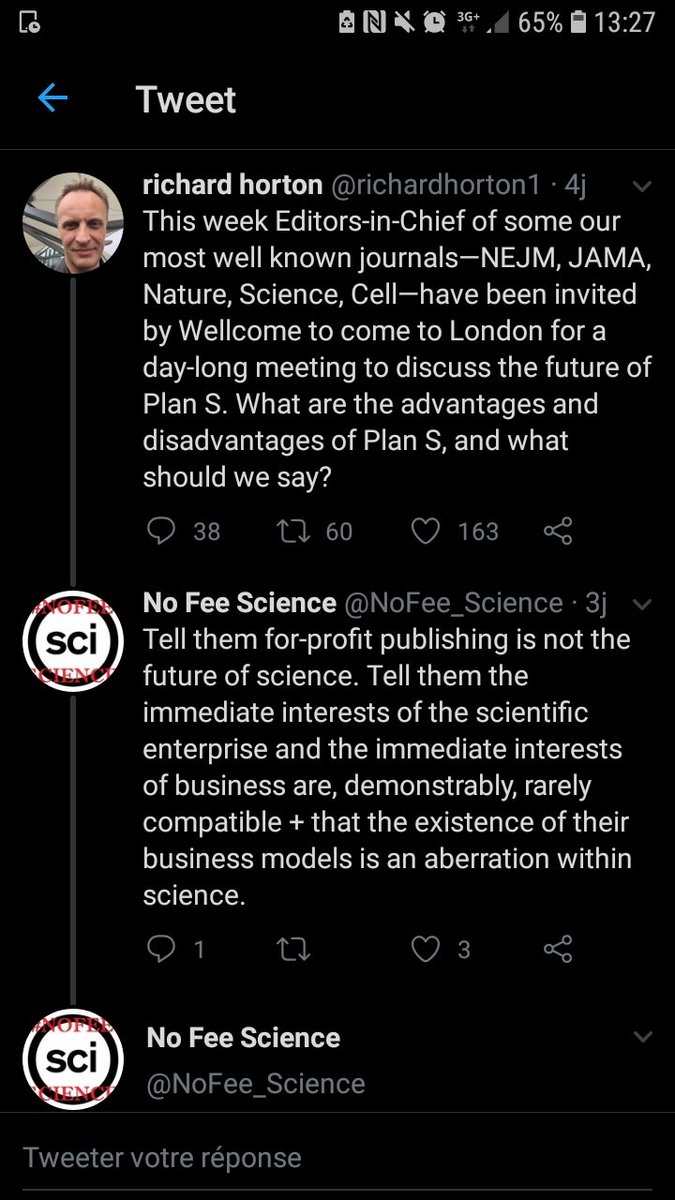Screen dimensions: 675x1200
Task: Tap the back arrow next to Tweet
Action: pyautogui.click(x=52, y=98)
